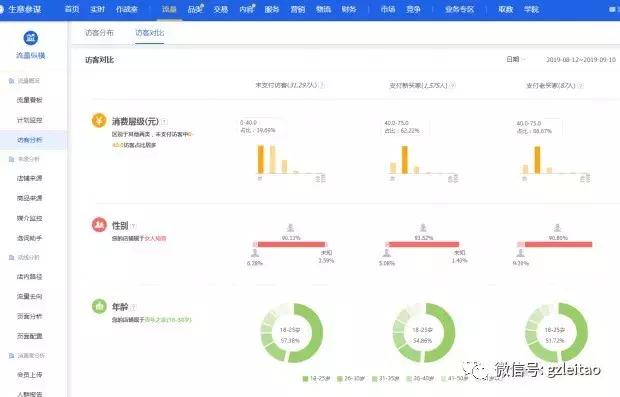The width and height of the screenshot is (620, 397).
Task: Toggle the 41-50岁 legend entry
Action: pos(455,378)
